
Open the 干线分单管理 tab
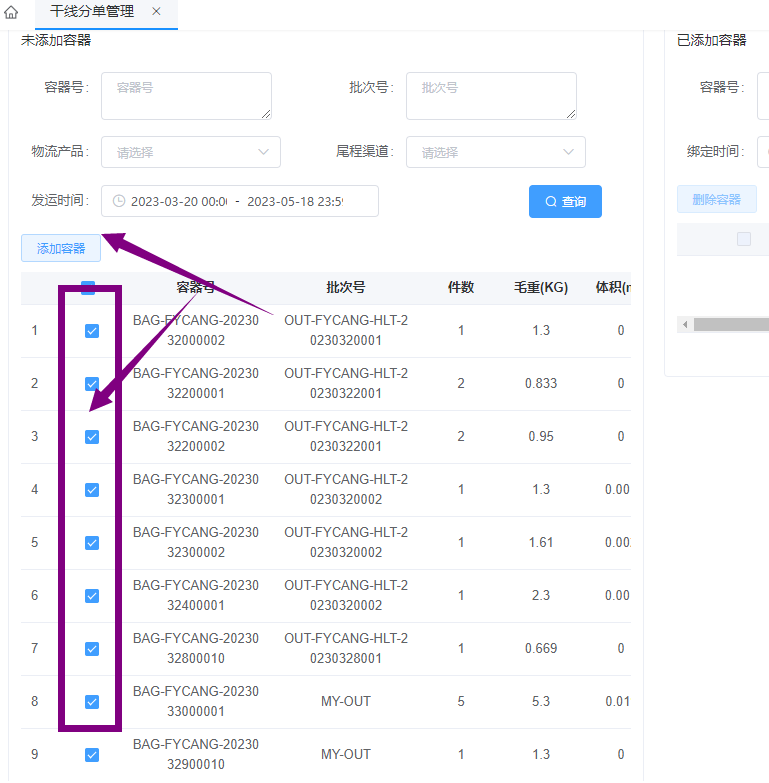coord(92,12)
